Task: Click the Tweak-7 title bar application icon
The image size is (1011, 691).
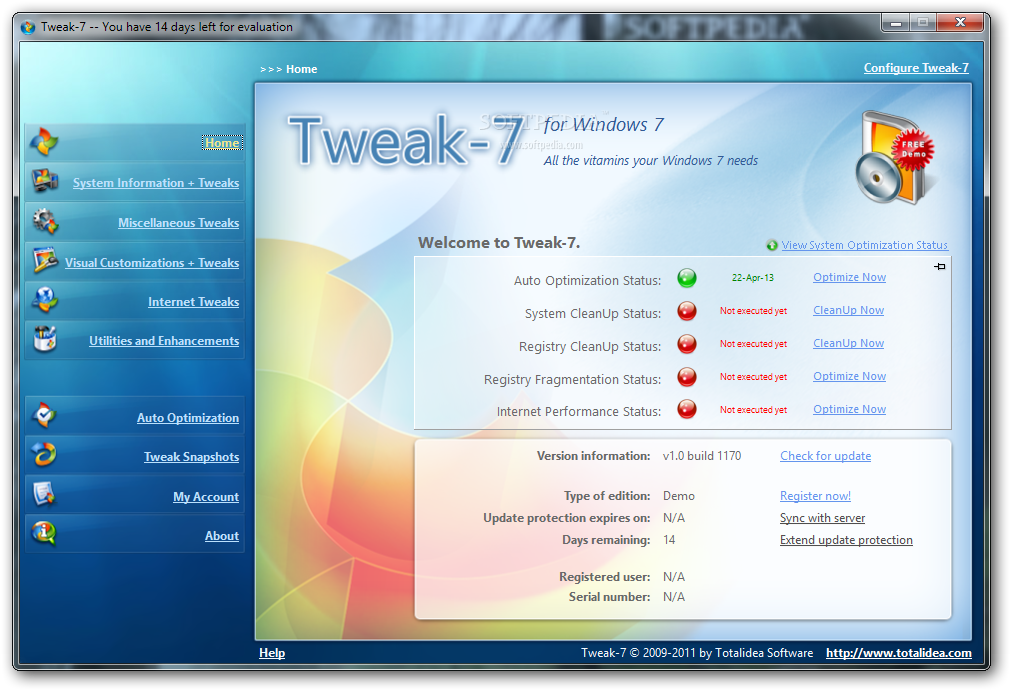Action: (28, 27)
